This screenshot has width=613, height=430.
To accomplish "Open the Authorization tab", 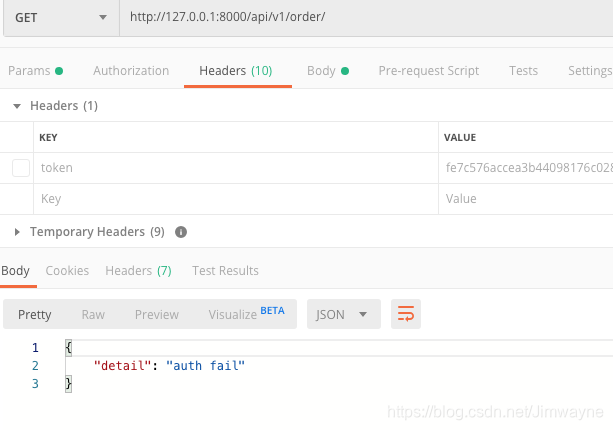I will click(131, 71).
